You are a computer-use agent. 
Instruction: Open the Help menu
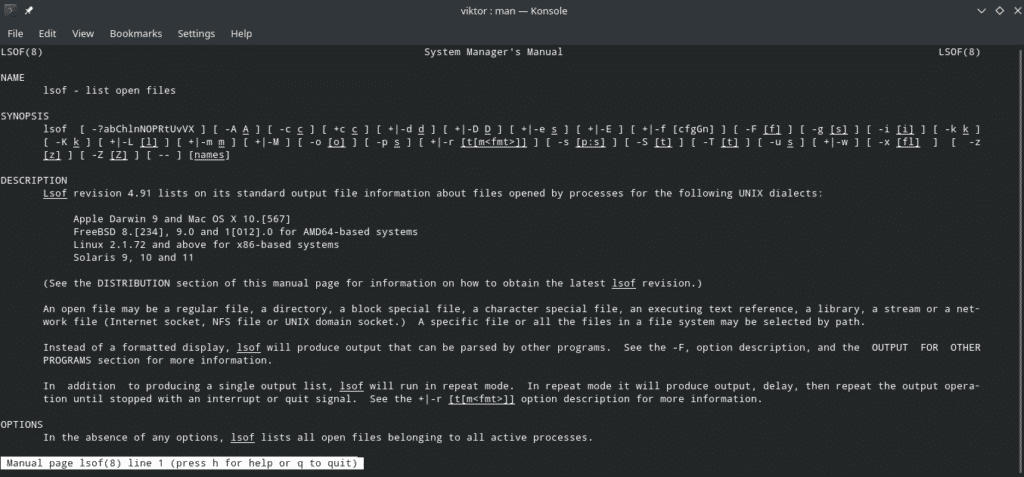(241, 33)
